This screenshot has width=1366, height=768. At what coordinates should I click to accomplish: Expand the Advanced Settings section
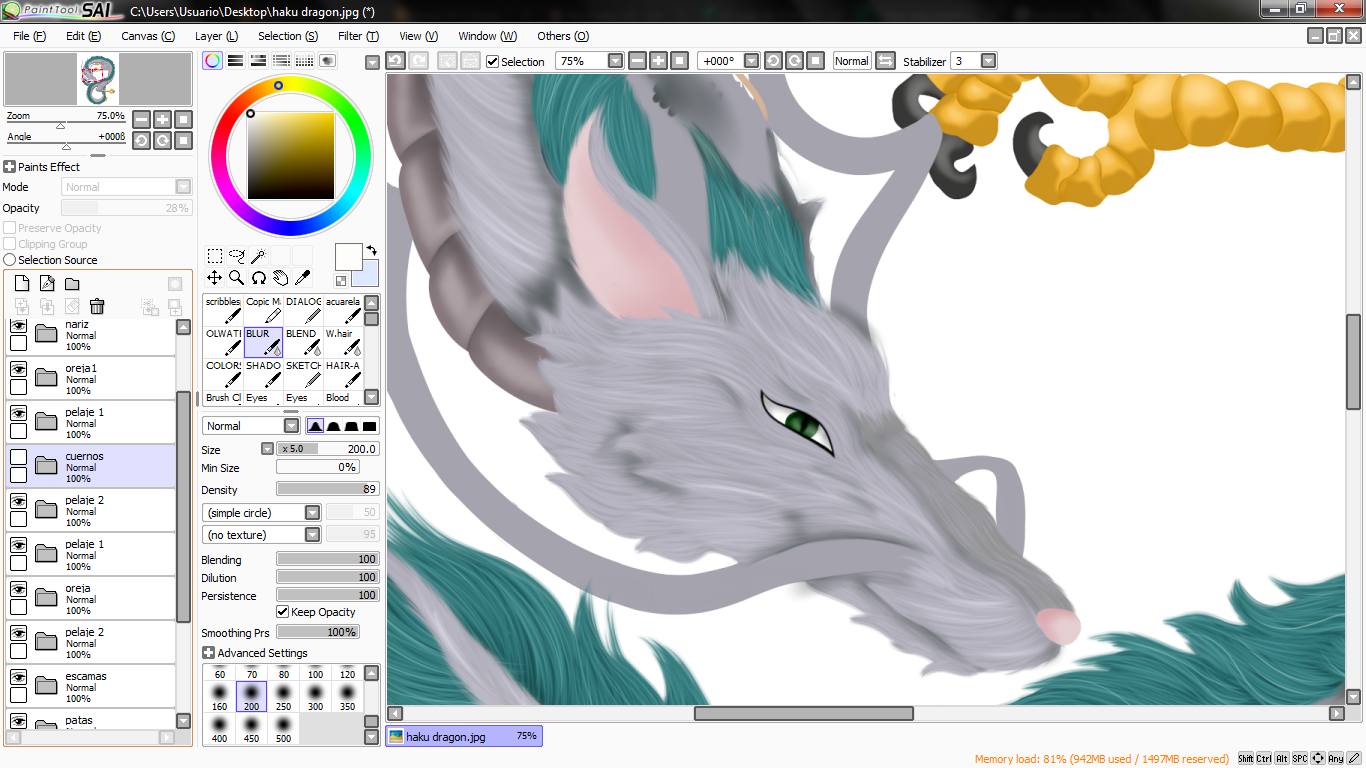click(208, 653)
